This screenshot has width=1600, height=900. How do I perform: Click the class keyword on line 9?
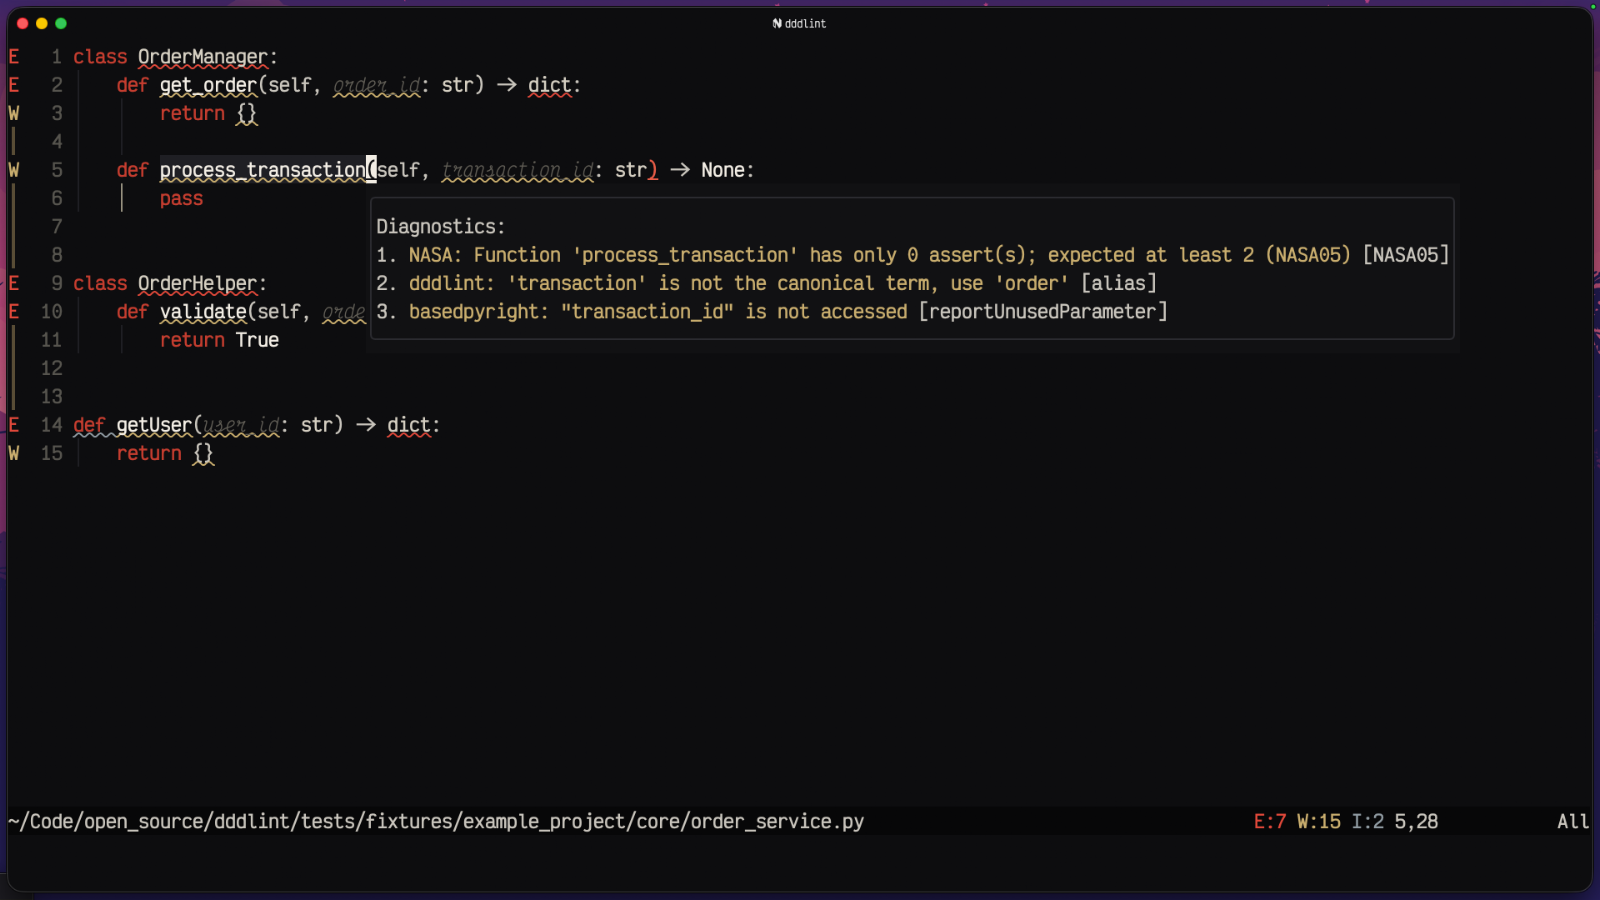coord(100,283)
